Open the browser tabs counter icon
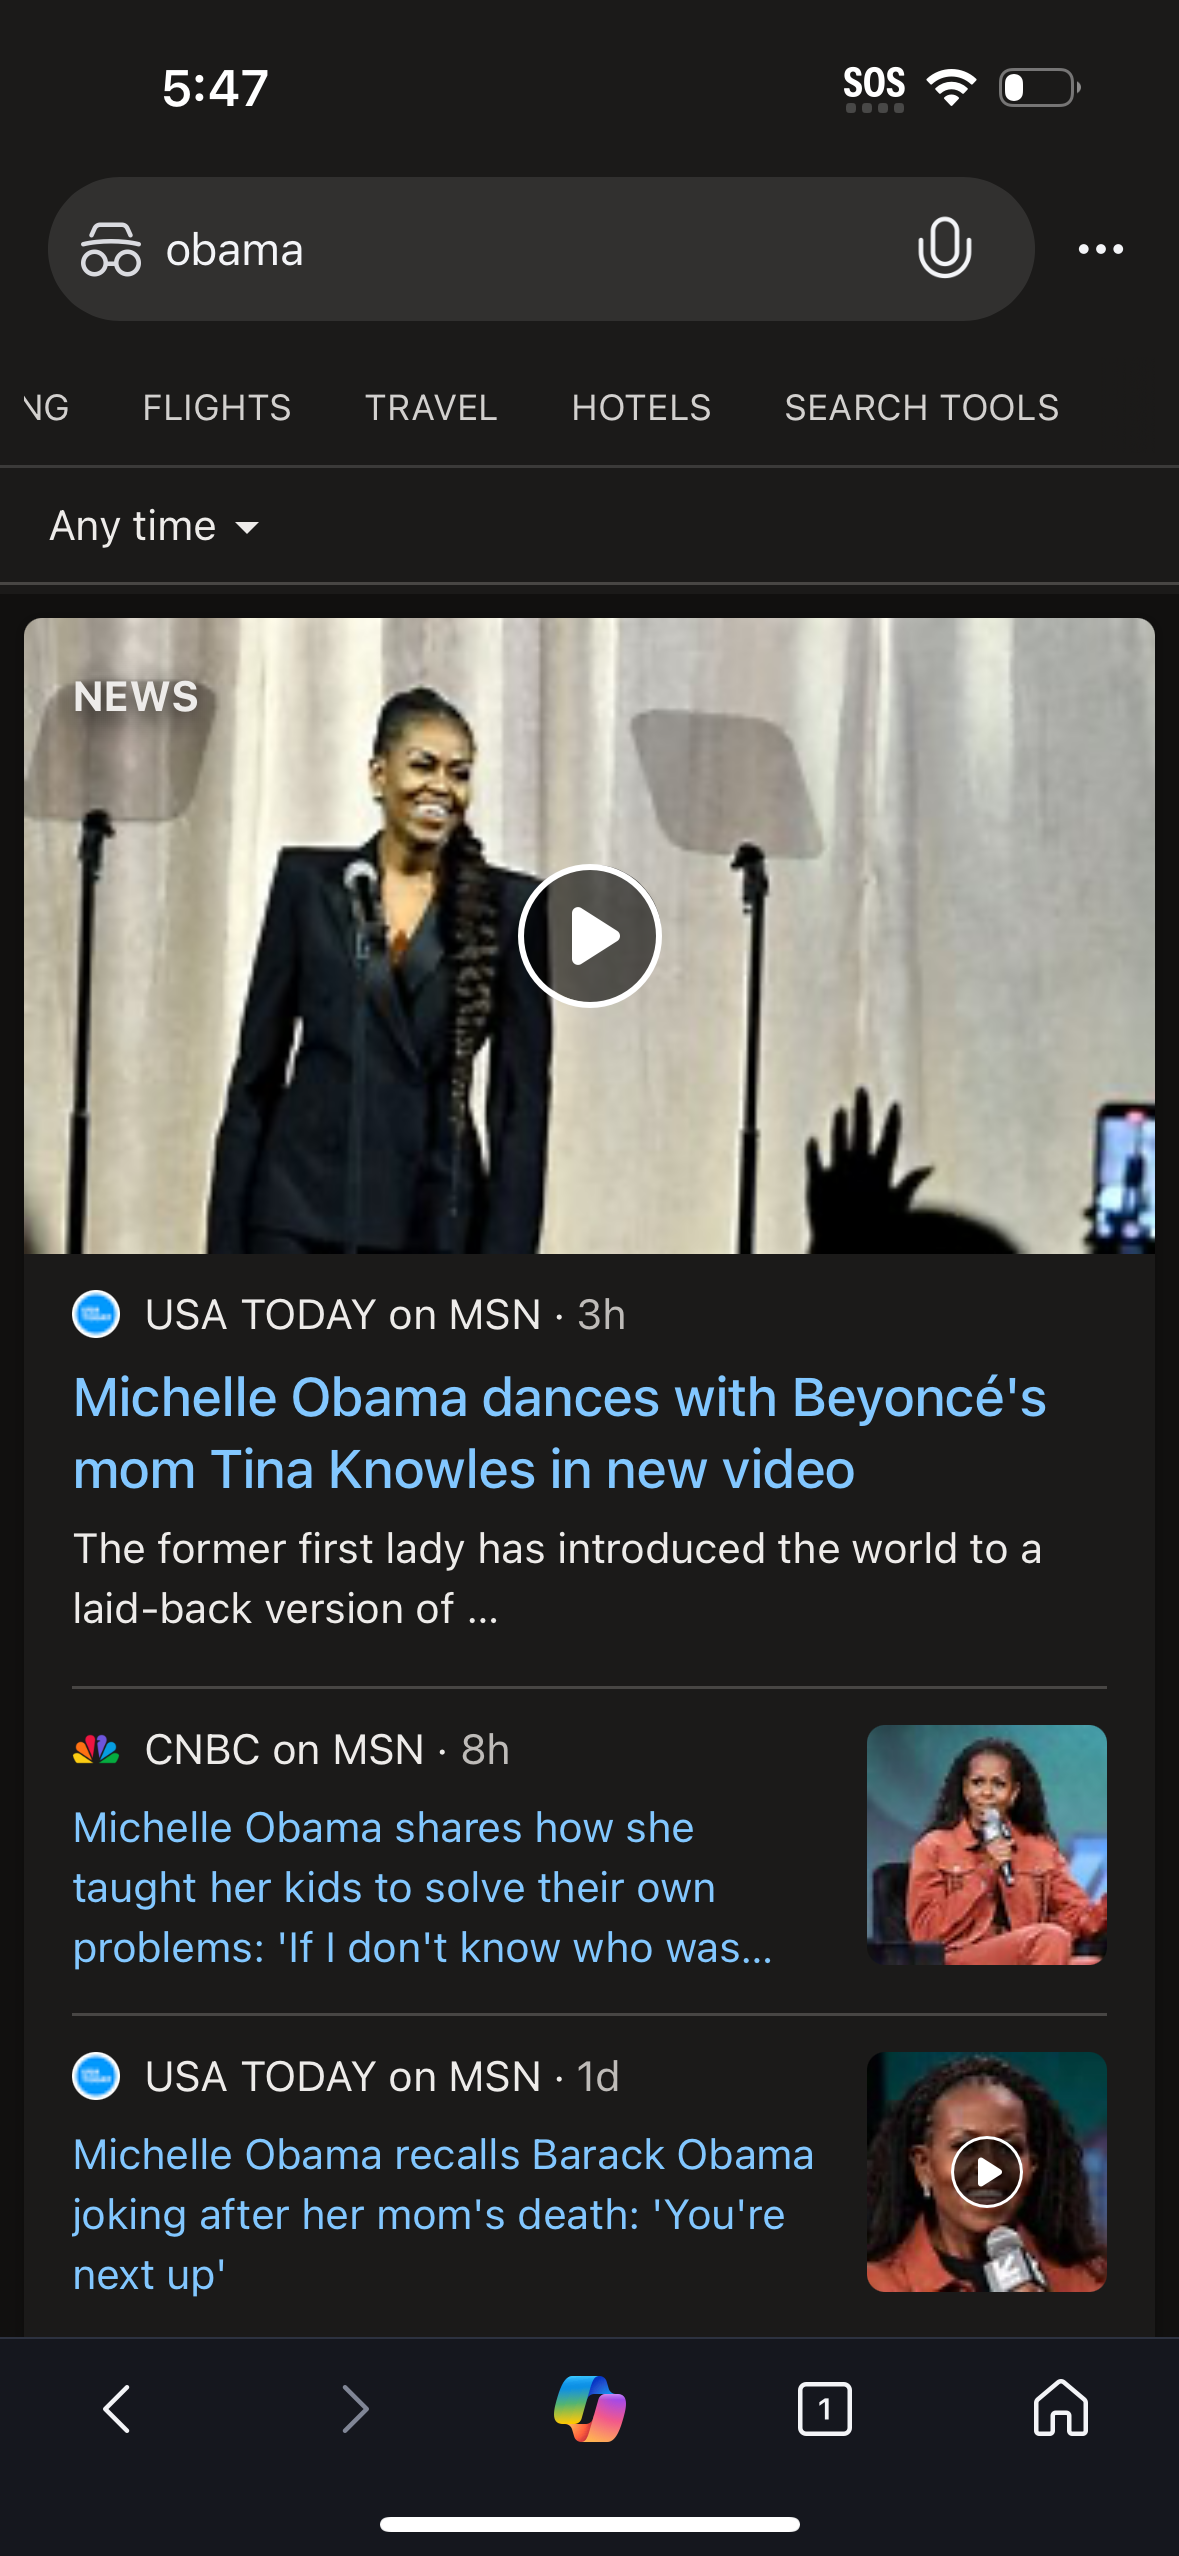 click(824, 2408)
